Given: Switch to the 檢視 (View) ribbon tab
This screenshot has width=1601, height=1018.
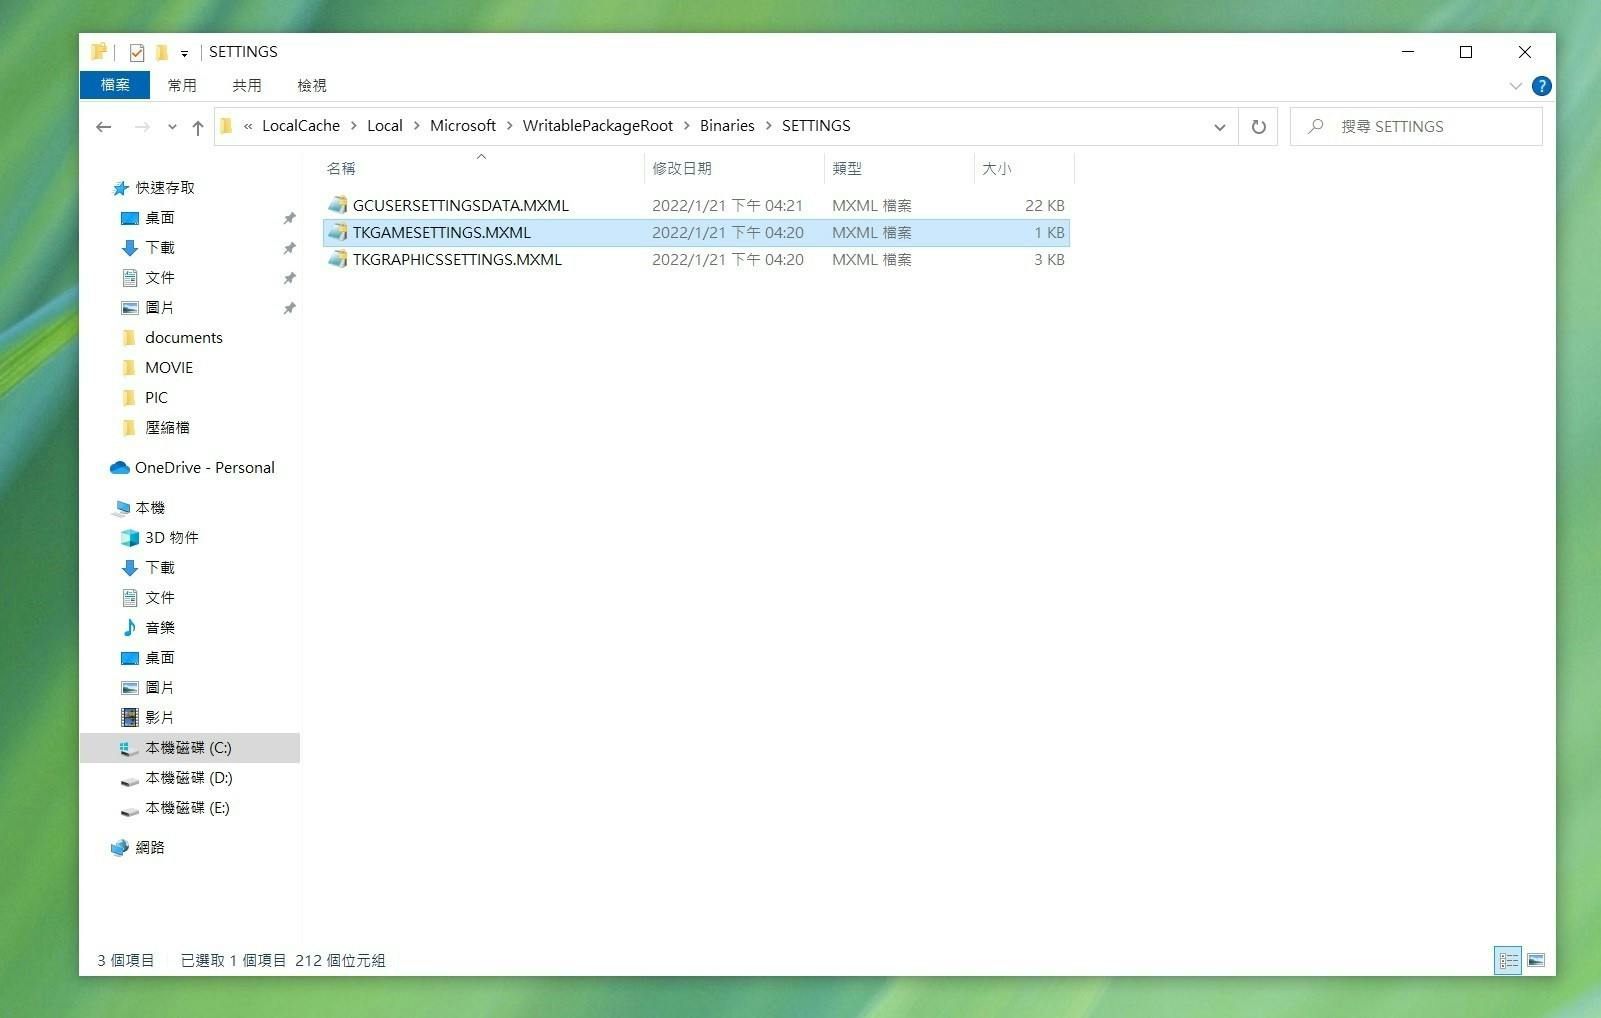Looking at the screenshot, I should 311,85.
